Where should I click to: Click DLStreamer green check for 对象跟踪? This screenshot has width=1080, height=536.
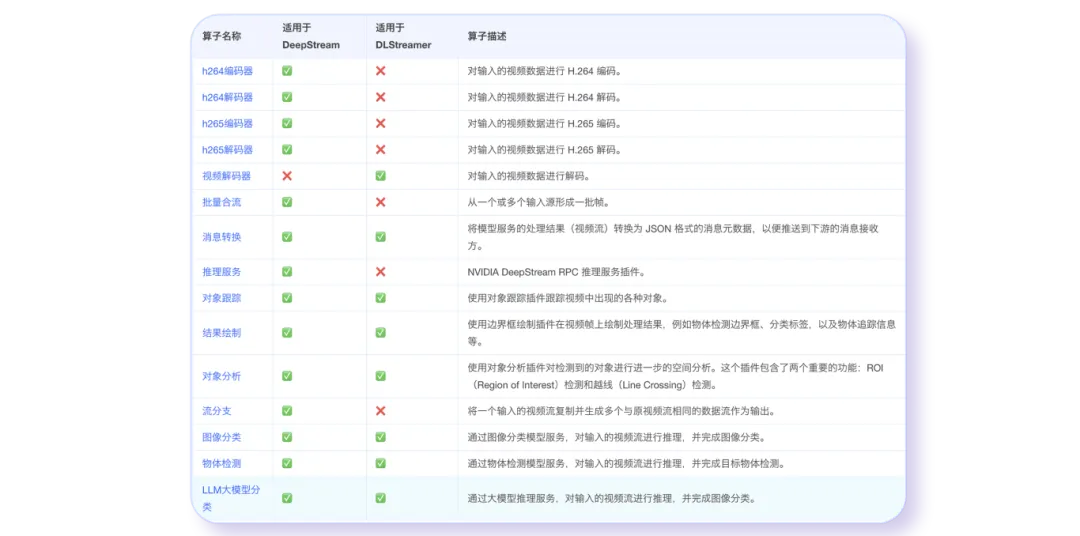point(380,298)
